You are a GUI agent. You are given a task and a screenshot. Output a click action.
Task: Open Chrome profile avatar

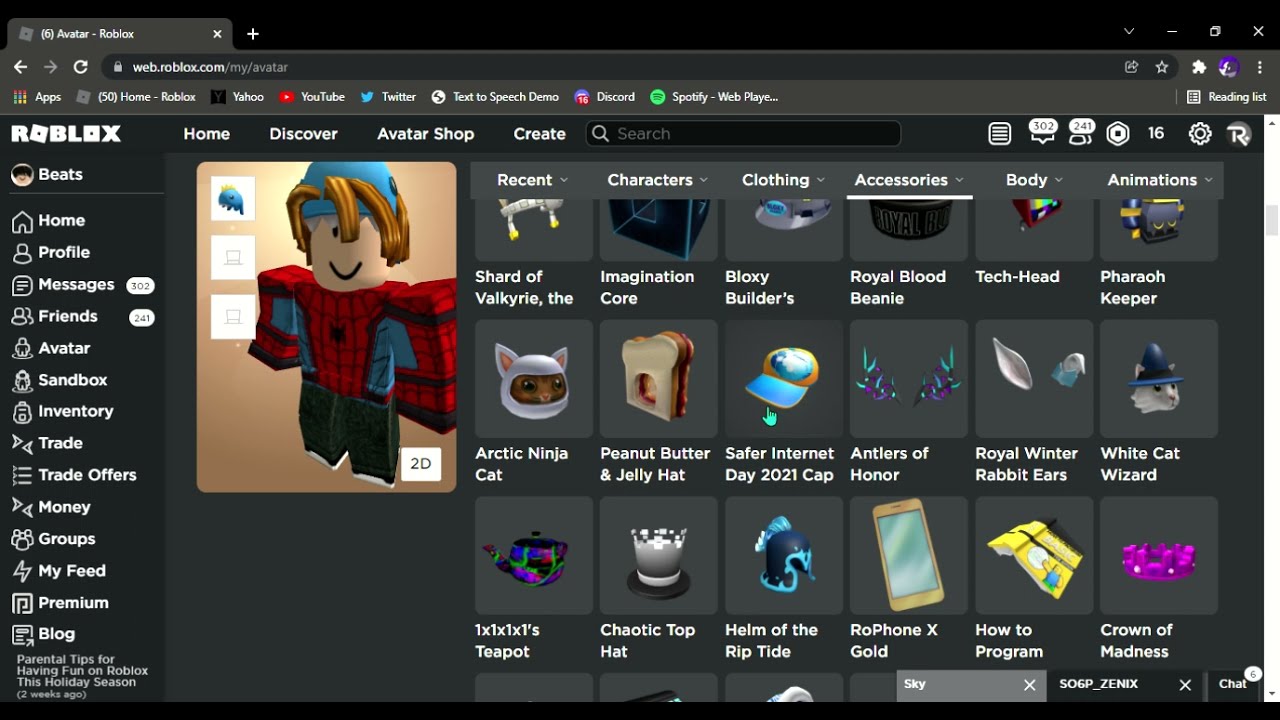click(1229, 67)
